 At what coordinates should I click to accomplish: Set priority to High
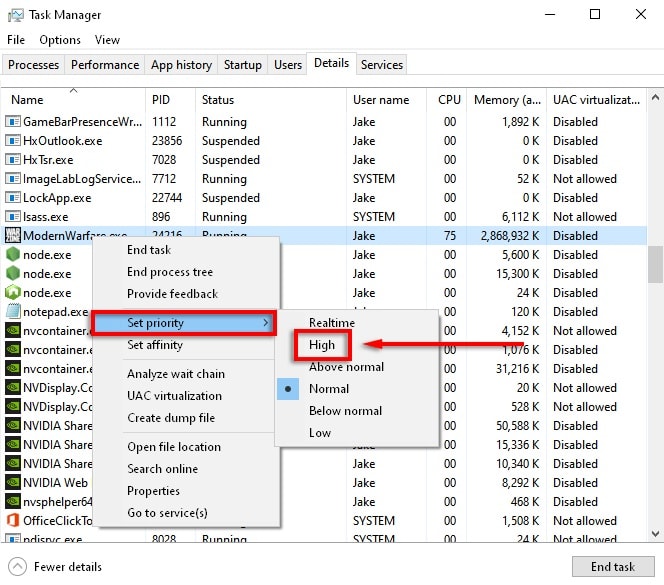click(x=322, y=345)
